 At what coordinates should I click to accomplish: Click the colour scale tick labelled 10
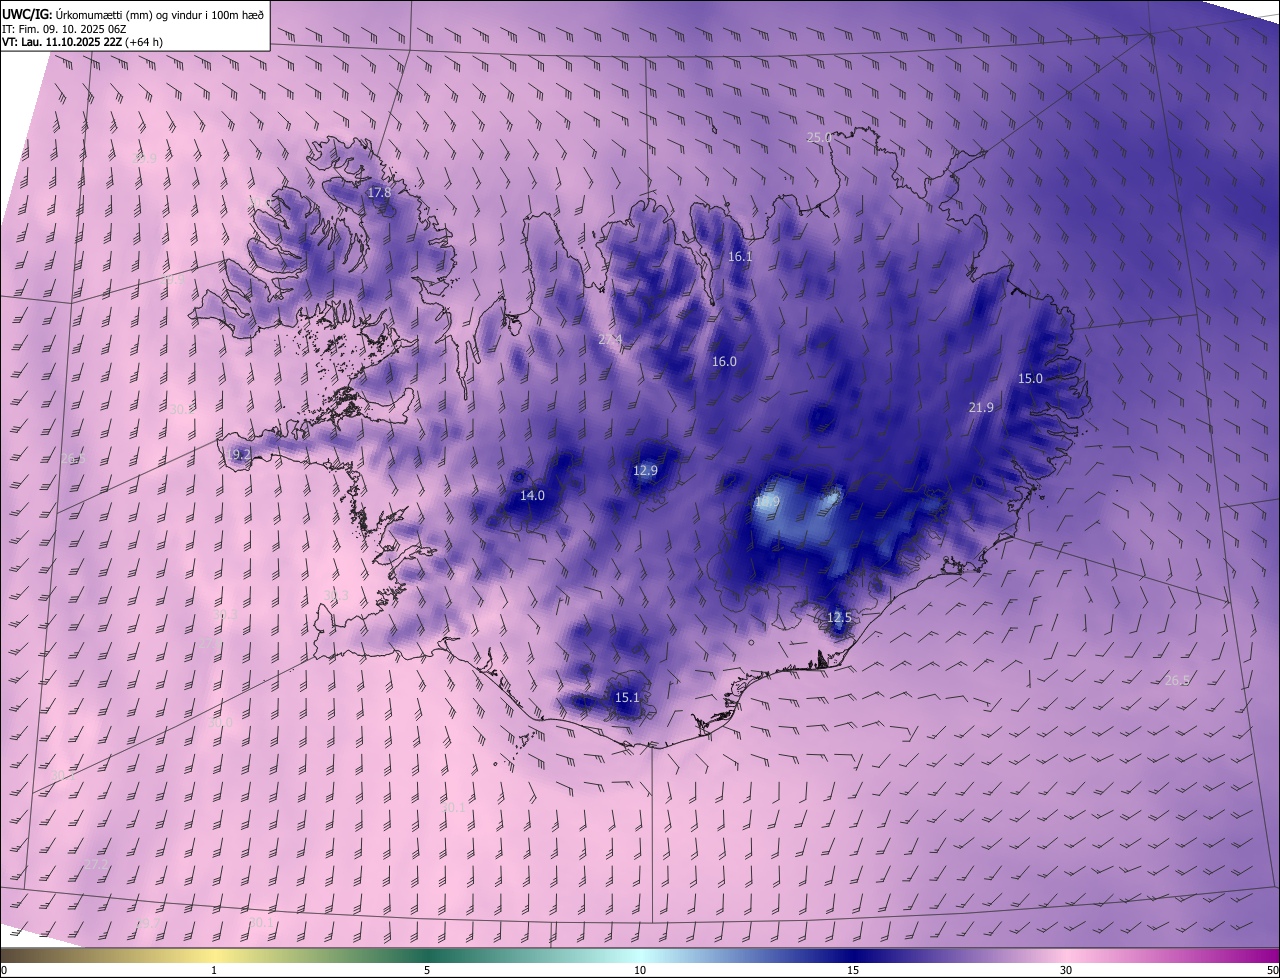[x=640, y=970]
